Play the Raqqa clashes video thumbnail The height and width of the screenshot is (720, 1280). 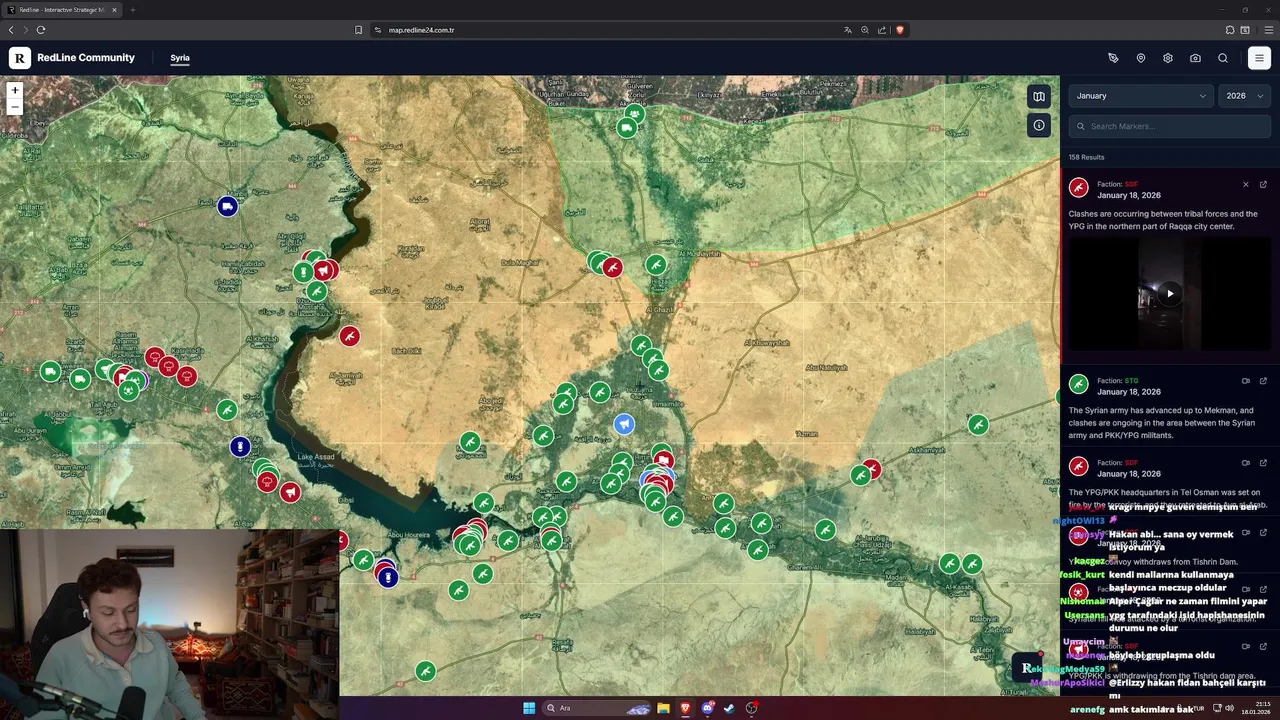point(1169,294)
